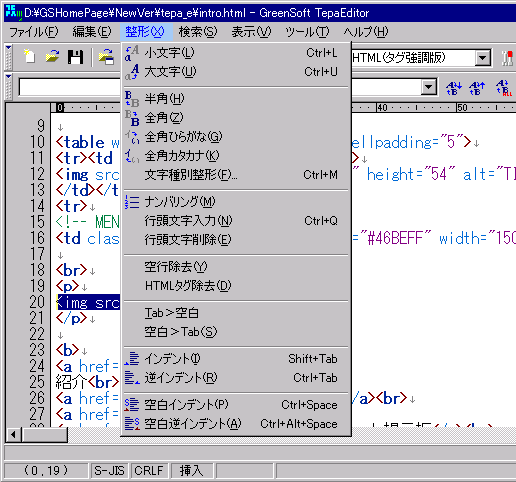Click the </p> tag on line 21

point(71,318)
